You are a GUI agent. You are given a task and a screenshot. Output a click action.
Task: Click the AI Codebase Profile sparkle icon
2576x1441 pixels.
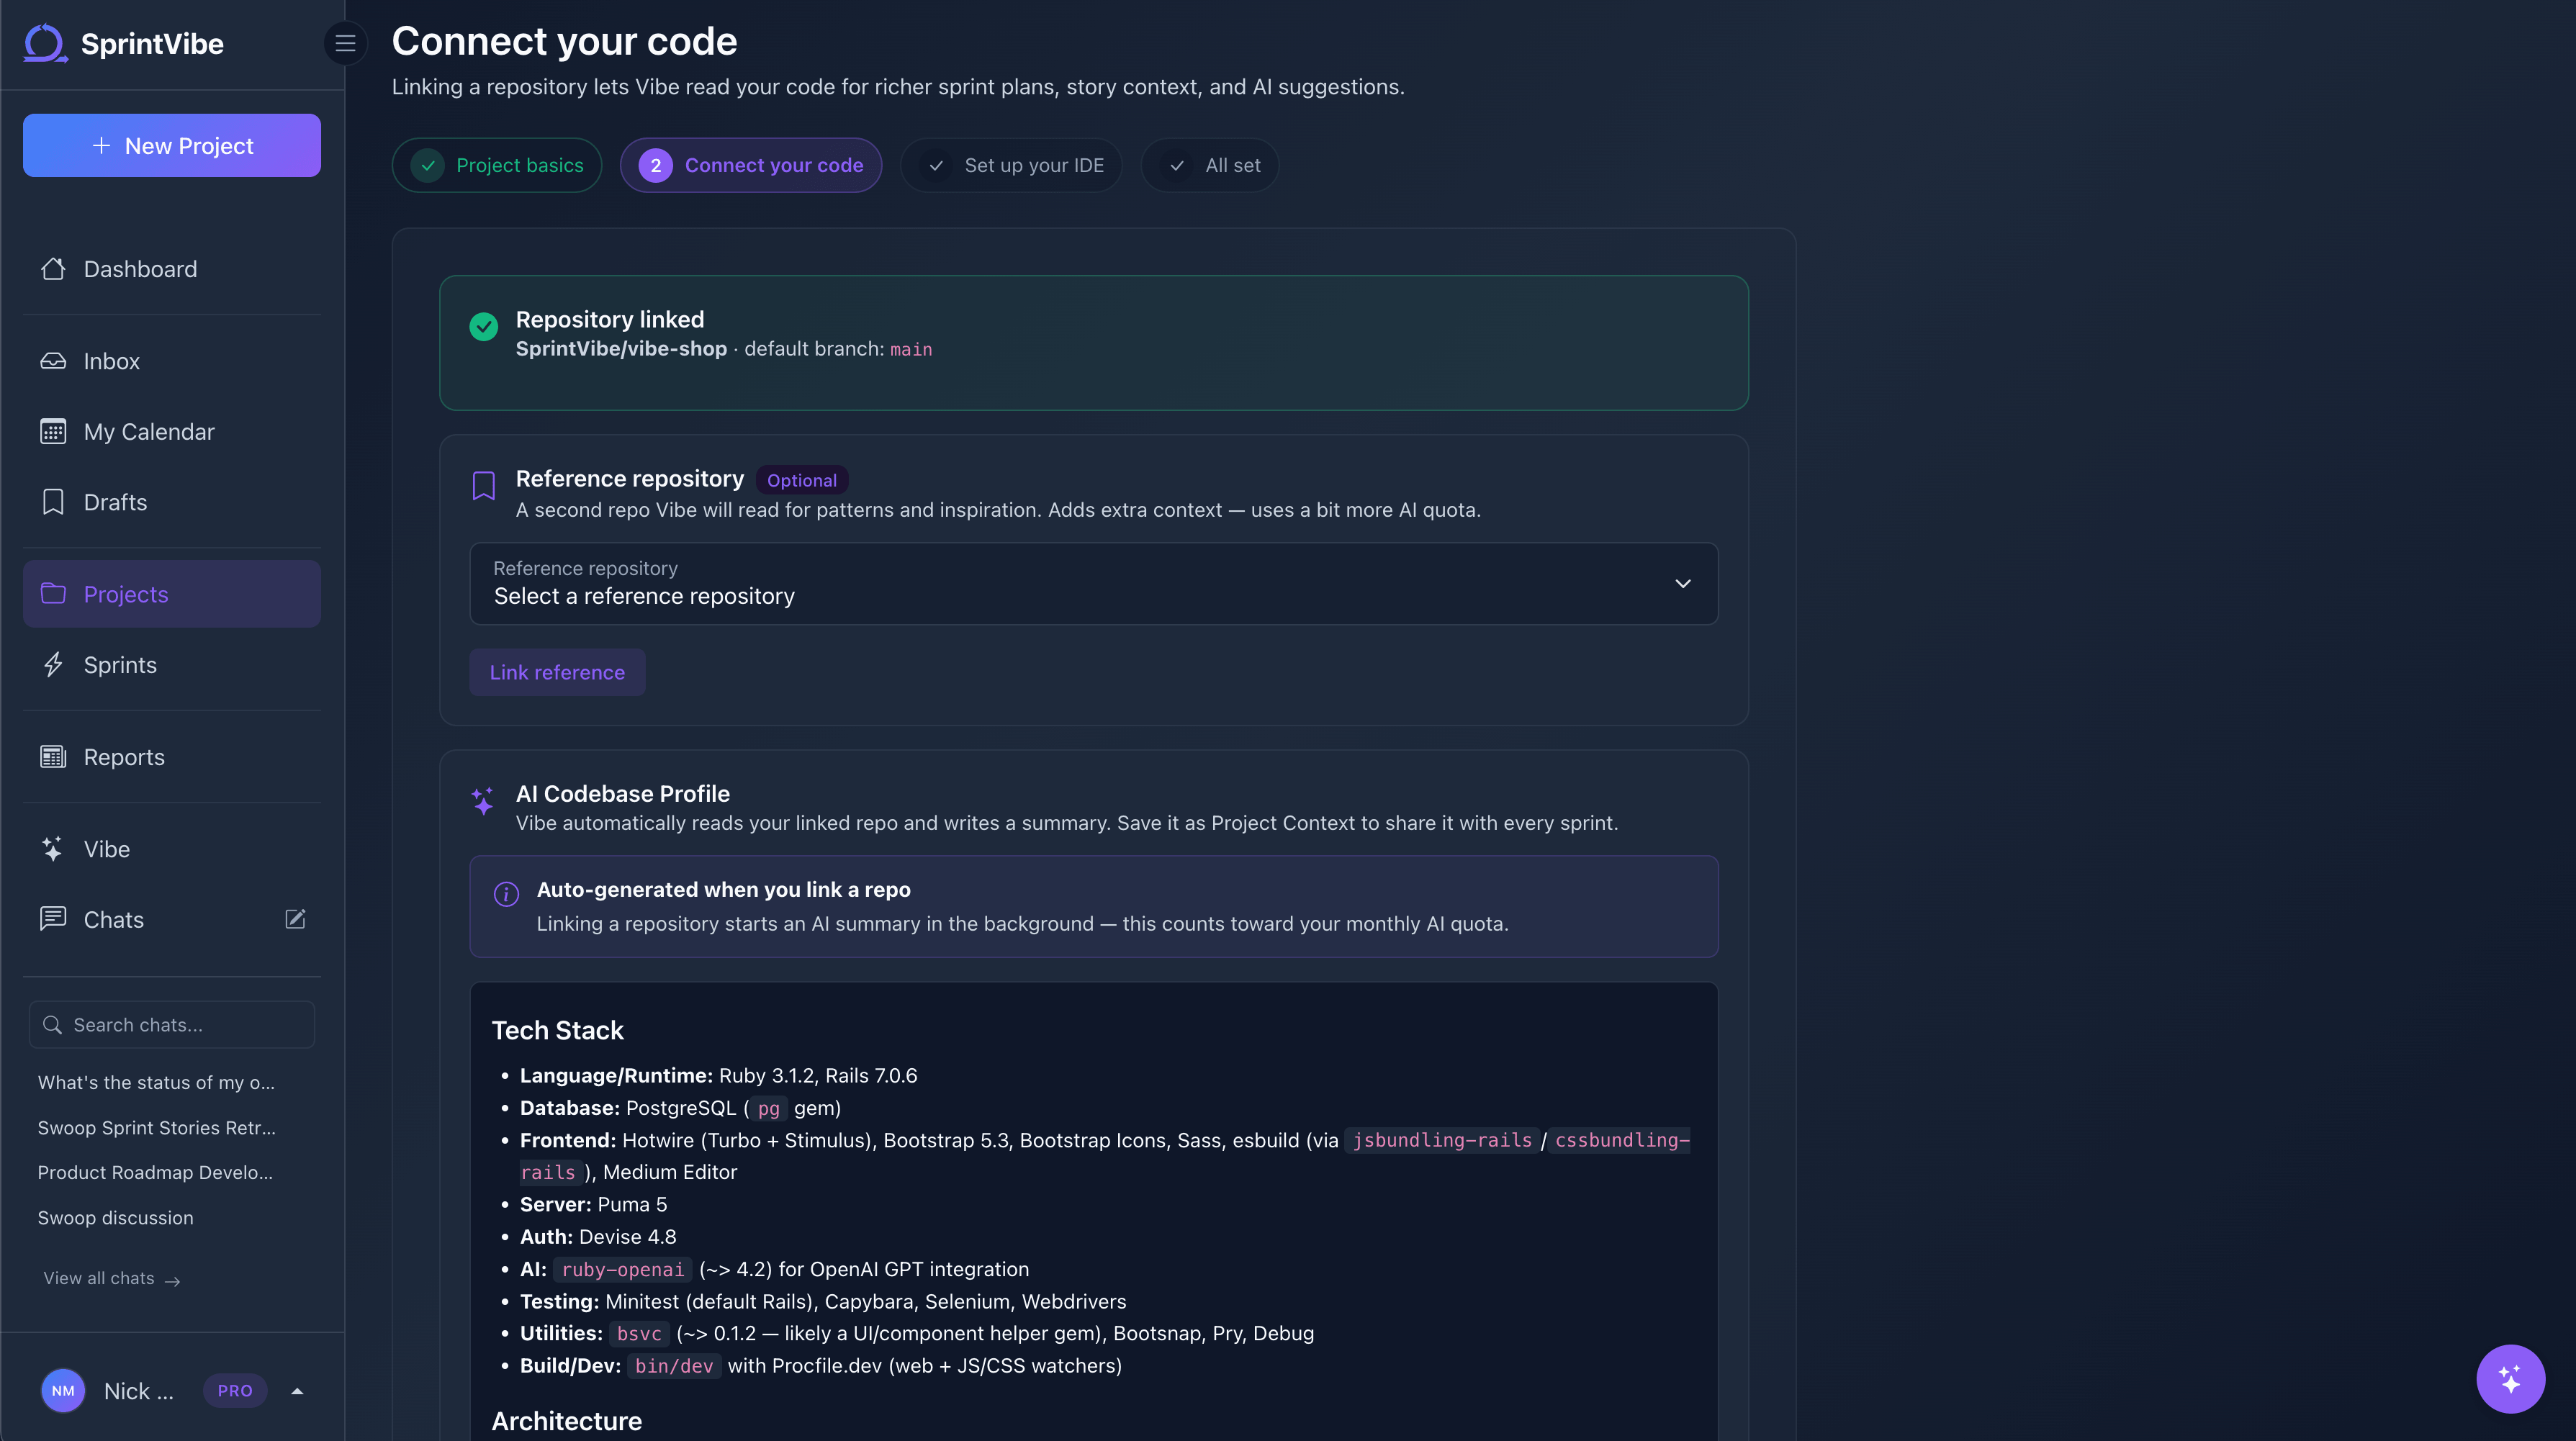(484, 801)
